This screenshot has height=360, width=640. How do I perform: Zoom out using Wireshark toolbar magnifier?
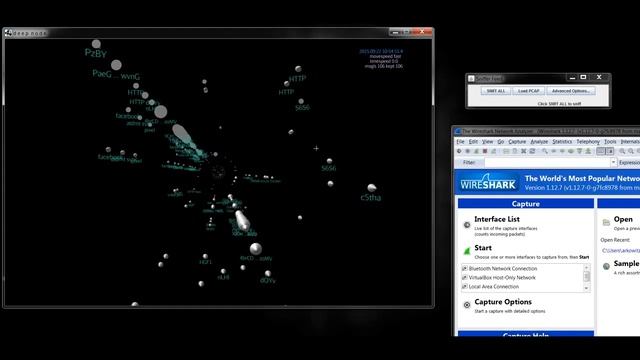pyautogui.click(x=631, y=151)
